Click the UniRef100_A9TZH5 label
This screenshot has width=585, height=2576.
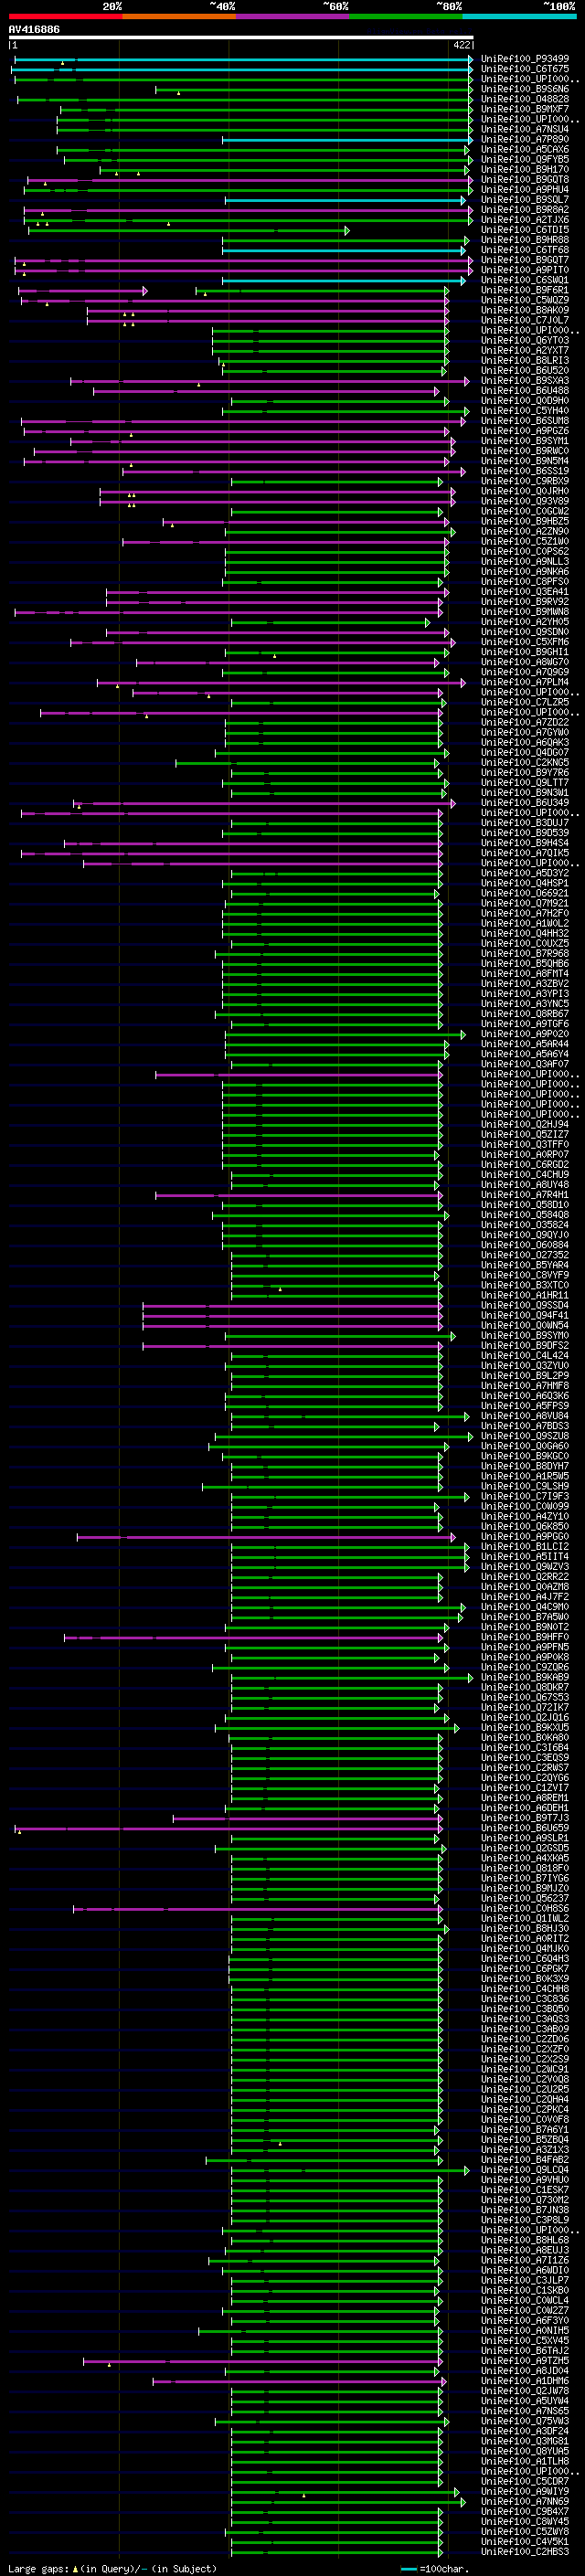pyautogui.click(x=525, y=2361)
